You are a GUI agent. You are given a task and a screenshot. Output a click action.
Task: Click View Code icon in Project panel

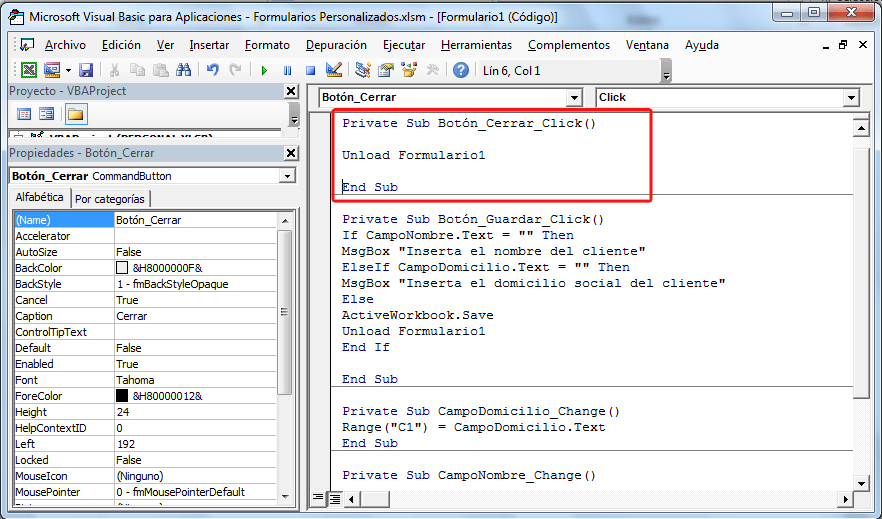(x=24, y=114)
